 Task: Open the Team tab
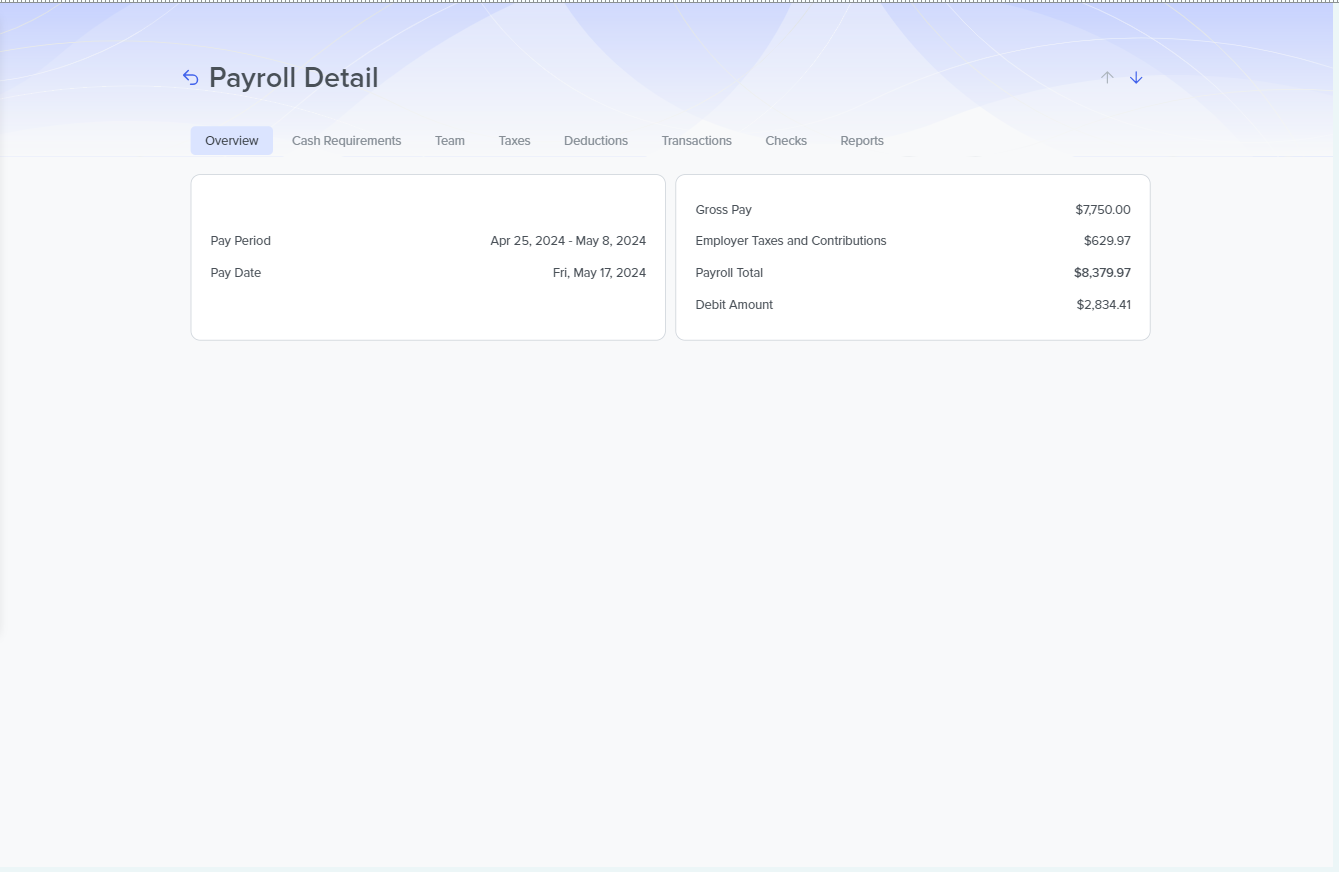coord(450,141)
